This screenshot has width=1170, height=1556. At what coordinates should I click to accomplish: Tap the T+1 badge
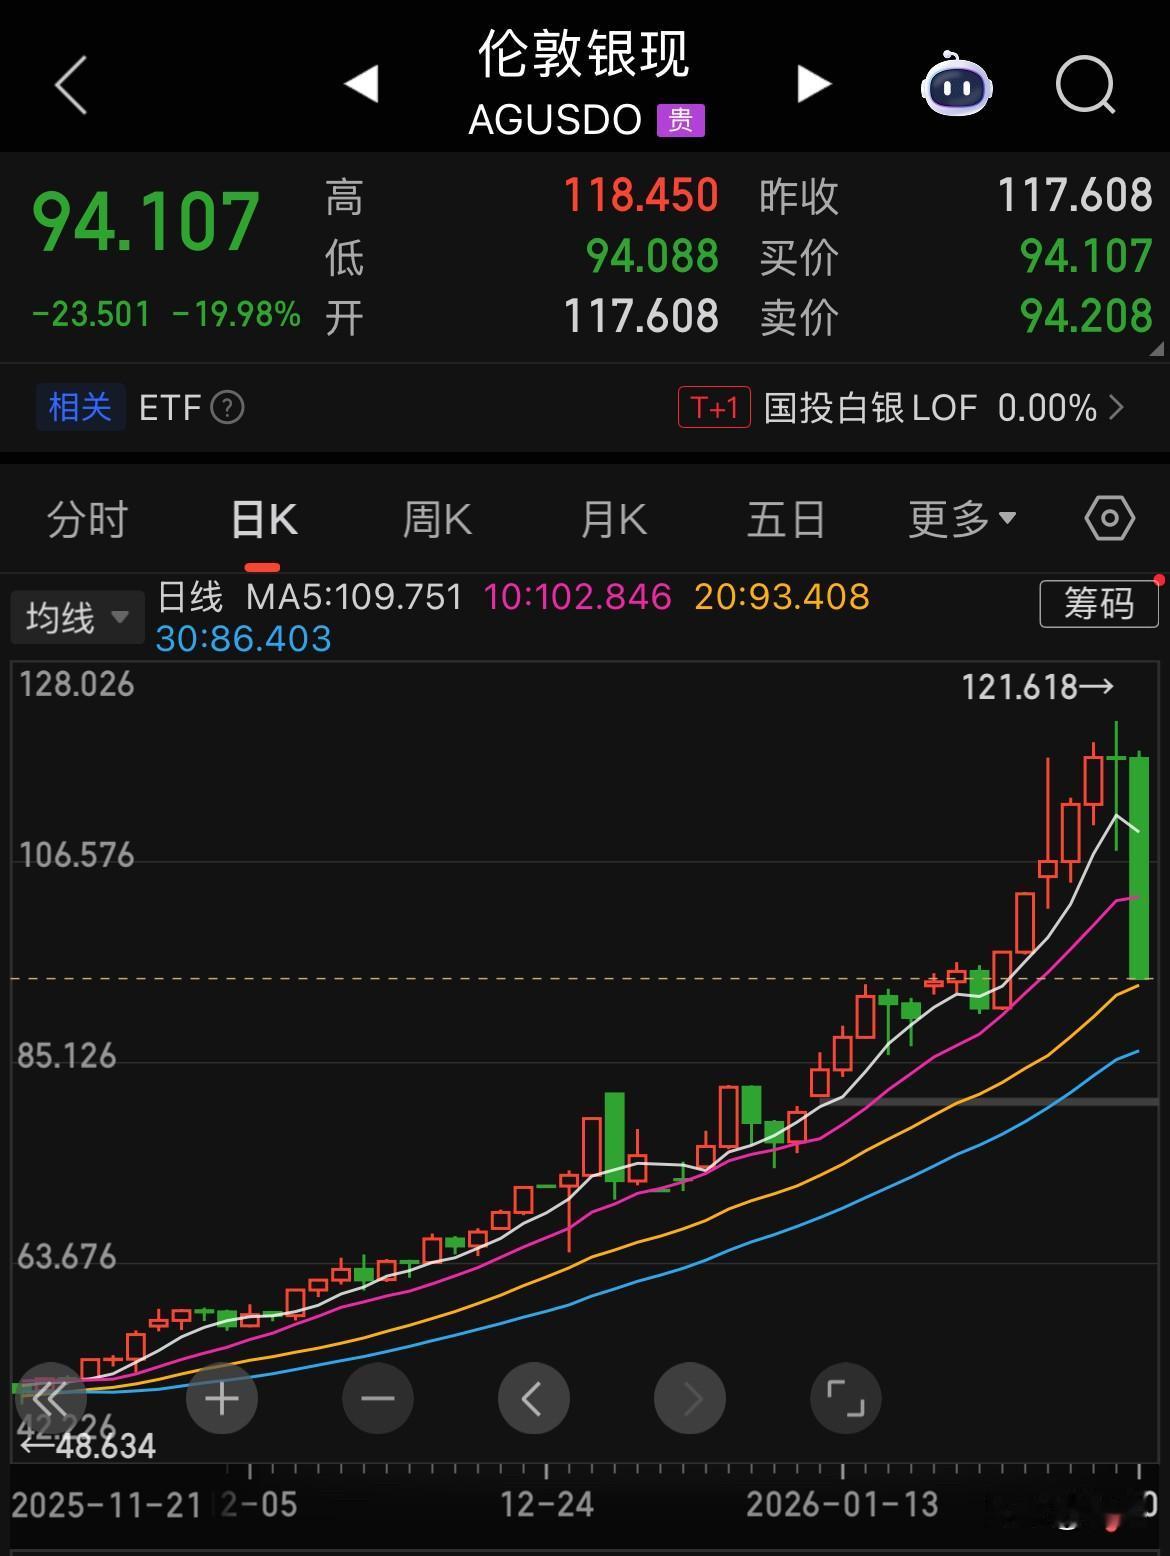point(714,408)
